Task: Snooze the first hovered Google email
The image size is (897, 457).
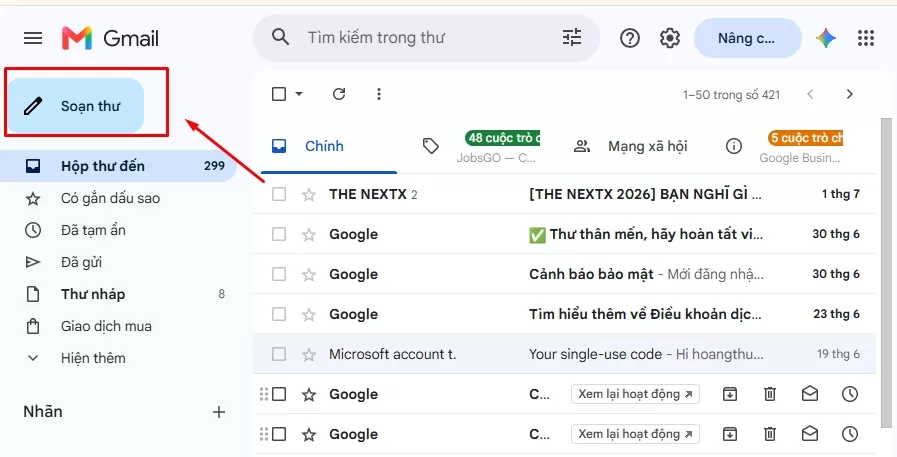Action: [850, 394]
